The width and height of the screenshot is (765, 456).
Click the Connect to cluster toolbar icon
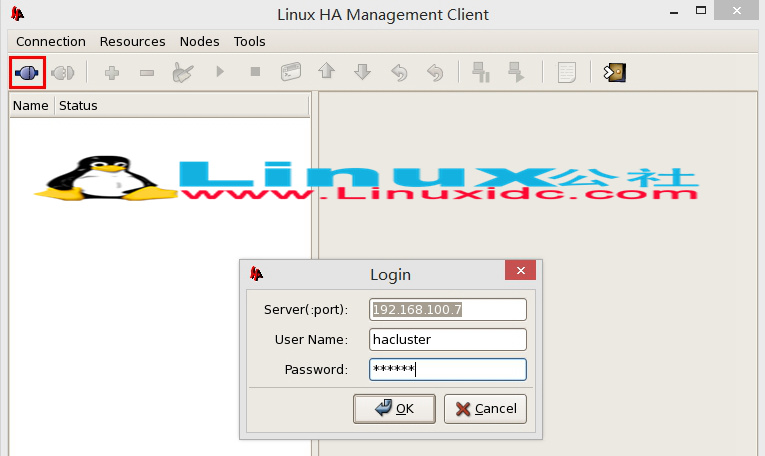point(27,72)
